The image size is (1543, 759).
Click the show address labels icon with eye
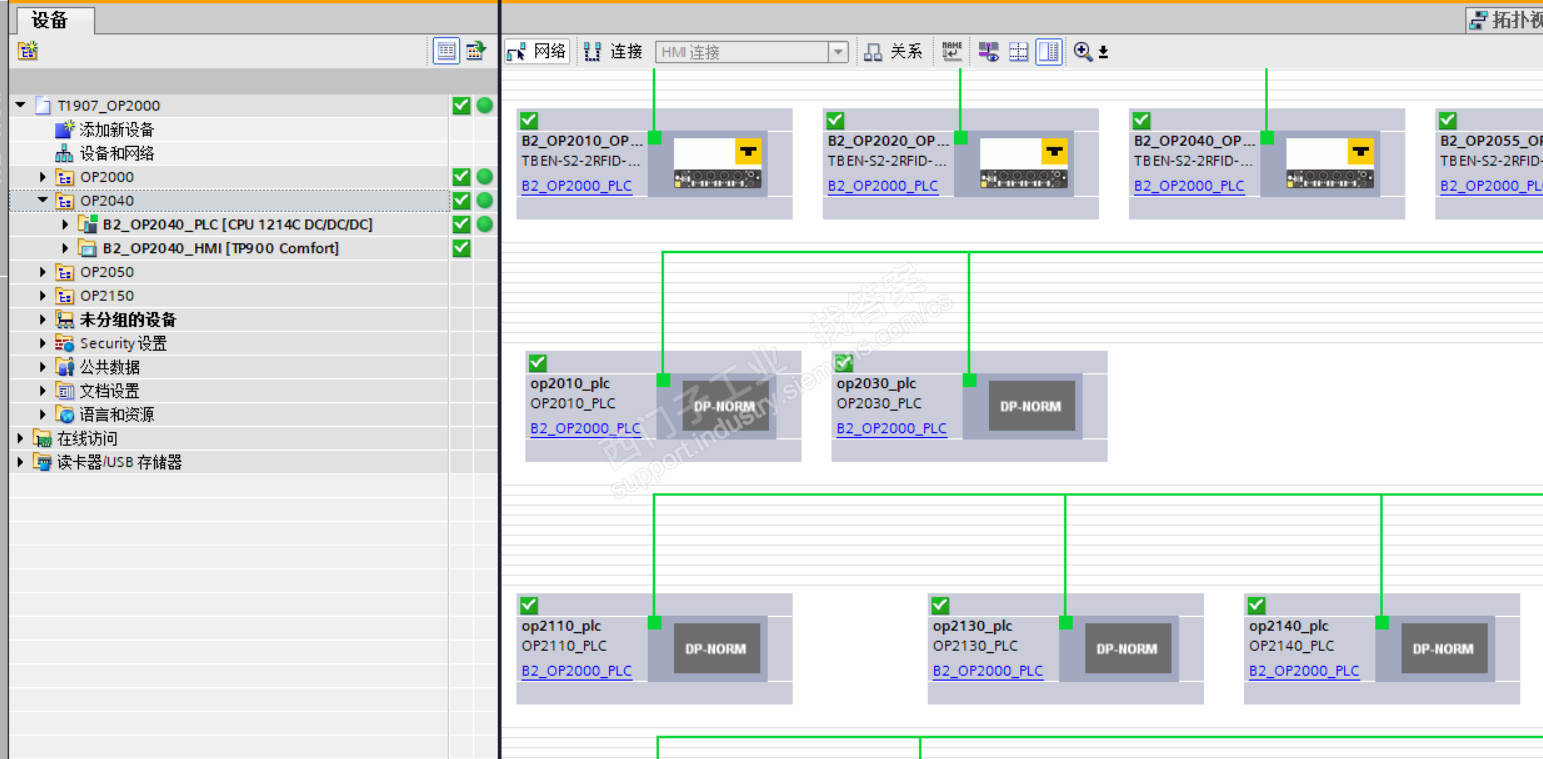pos(988,52)
